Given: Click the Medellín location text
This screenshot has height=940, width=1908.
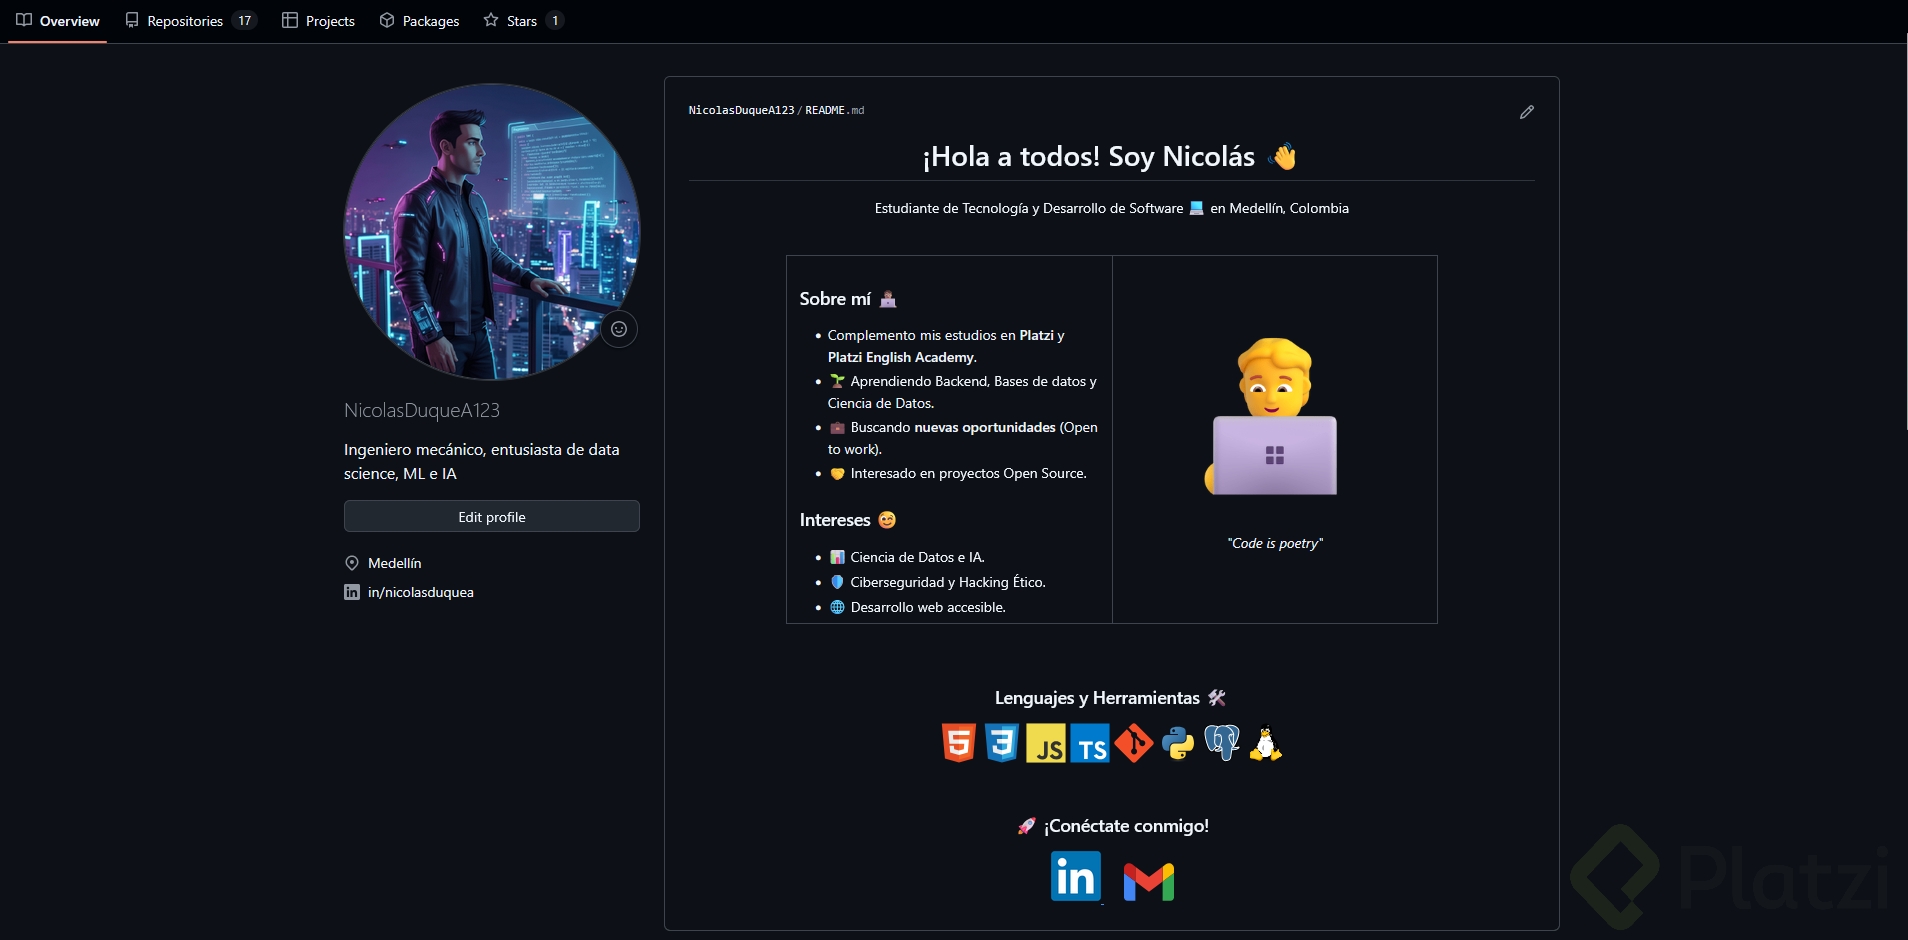Looking at the screenshot, I should coord(394,563).
